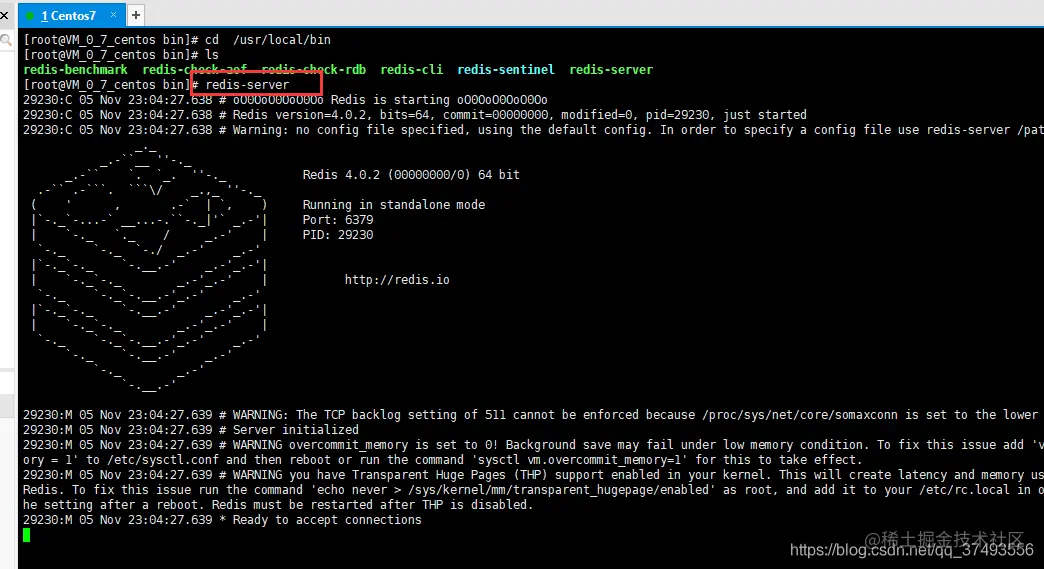This screenshot has width=1044, height=569.
Task: Open a new session tab with plus button
Action: pyautogui.click(x=136, y=15)
